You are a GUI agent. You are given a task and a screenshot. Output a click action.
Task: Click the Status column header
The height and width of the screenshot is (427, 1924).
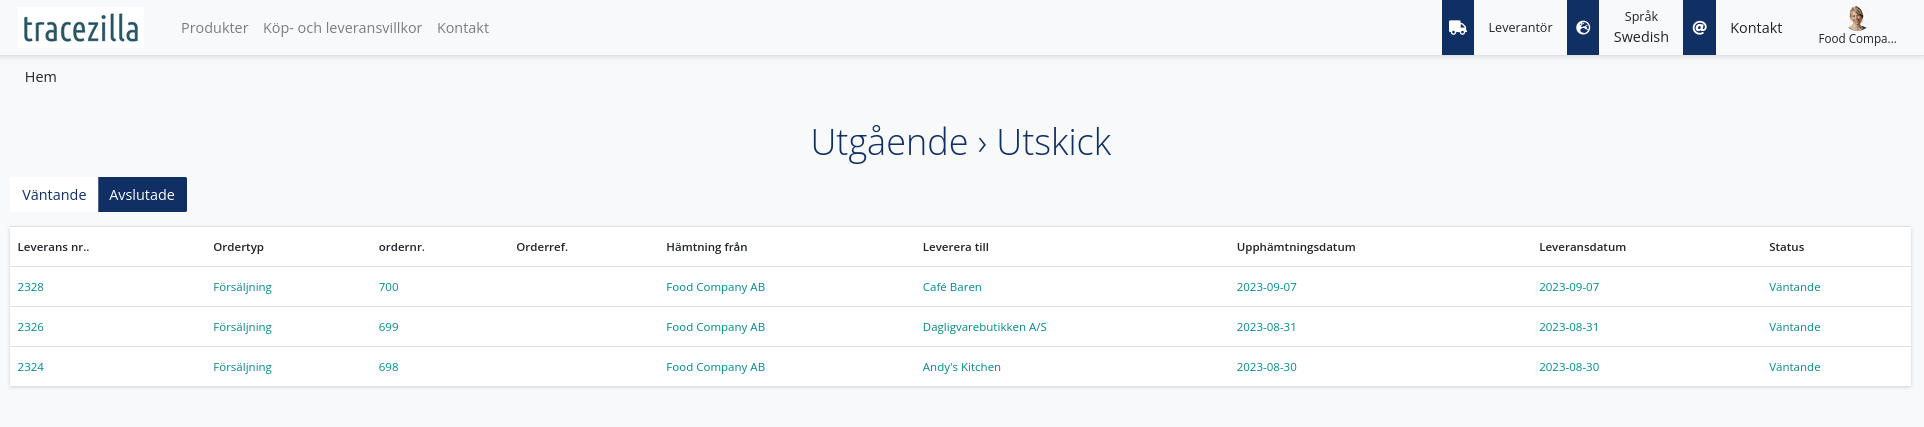click(x=1786, y=247)
